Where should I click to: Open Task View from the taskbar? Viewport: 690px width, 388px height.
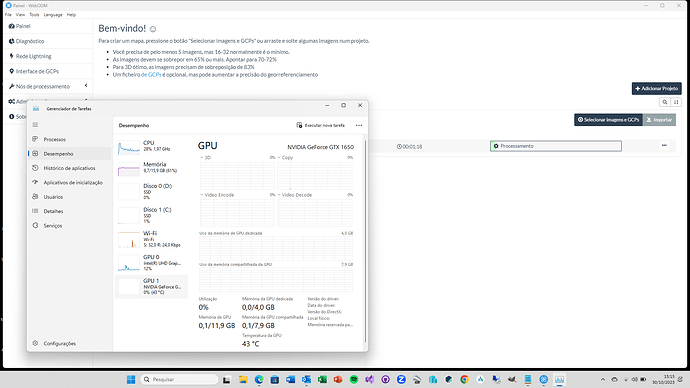pyautogui.click(x=227, y=379)
